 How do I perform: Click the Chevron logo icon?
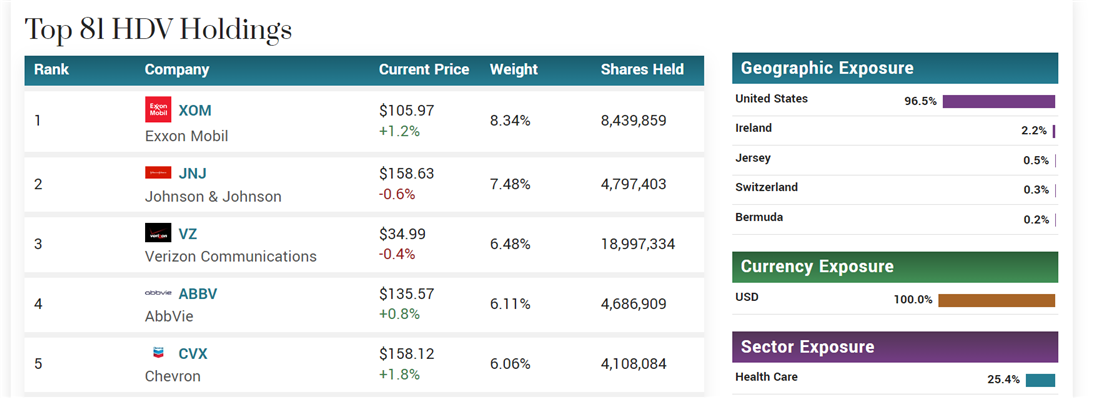[x=158, y=352]
